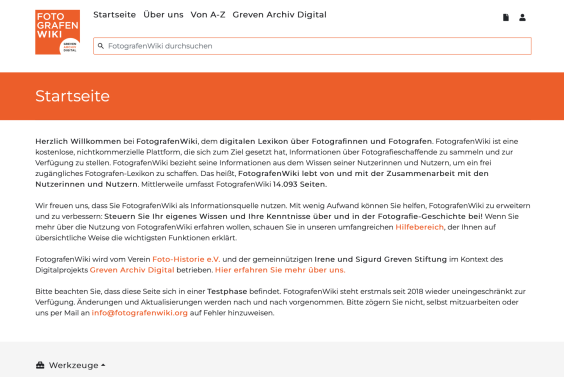Click the Werkzeuge toolbox icon

click(x=40, y=365)
